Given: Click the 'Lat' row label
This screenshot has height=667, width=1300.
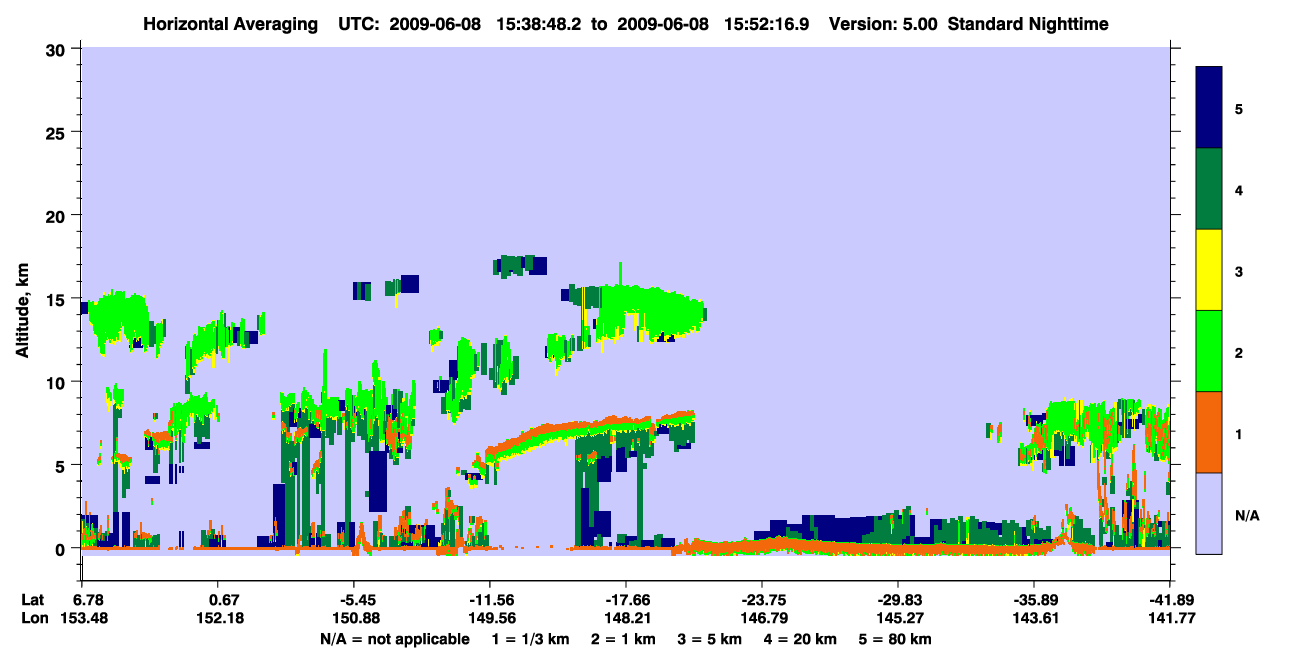Looking at the screenshot, I should click(x=33, y=599).
